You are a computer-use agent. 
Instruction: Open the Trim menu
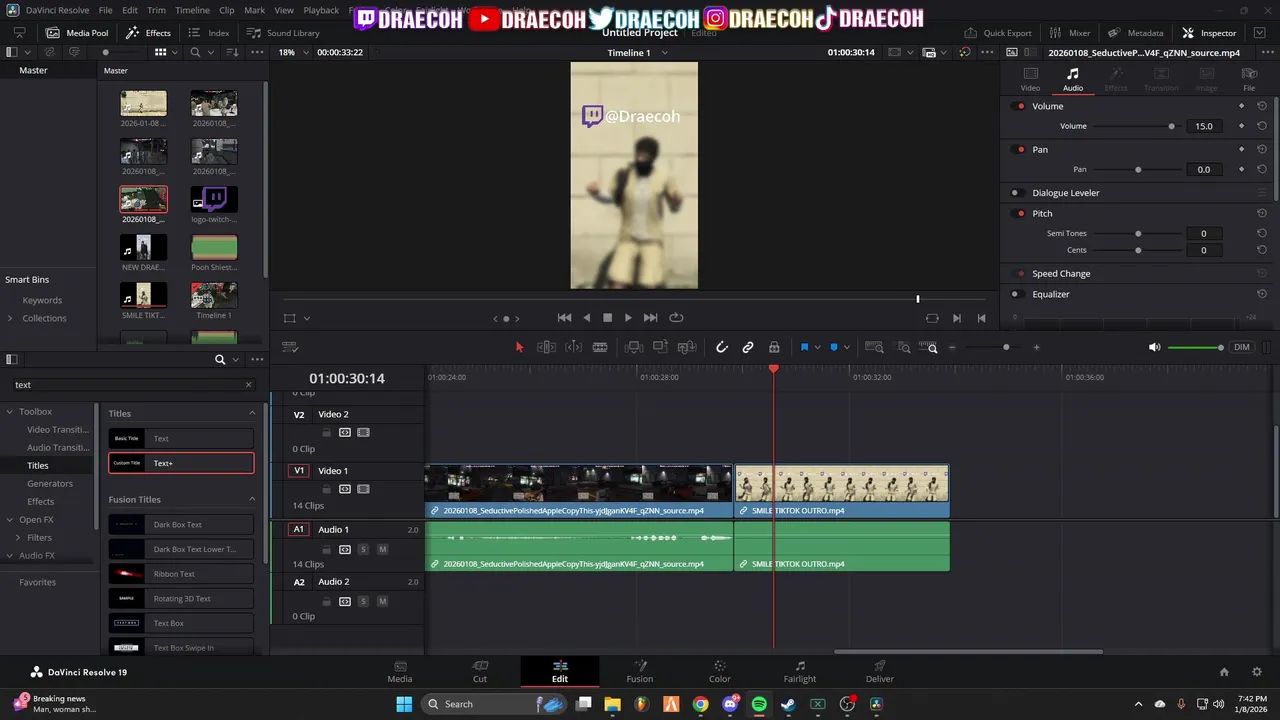(156, 10)
